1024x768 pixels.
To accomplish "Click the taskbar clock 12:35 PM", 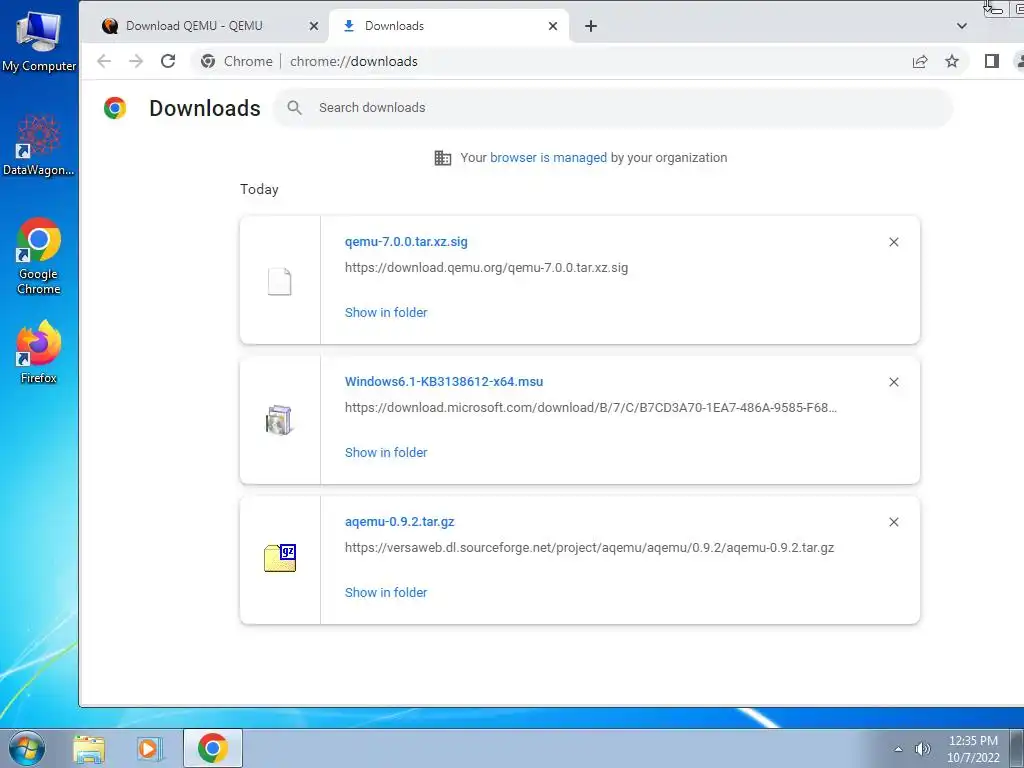I will coord(973,749).
